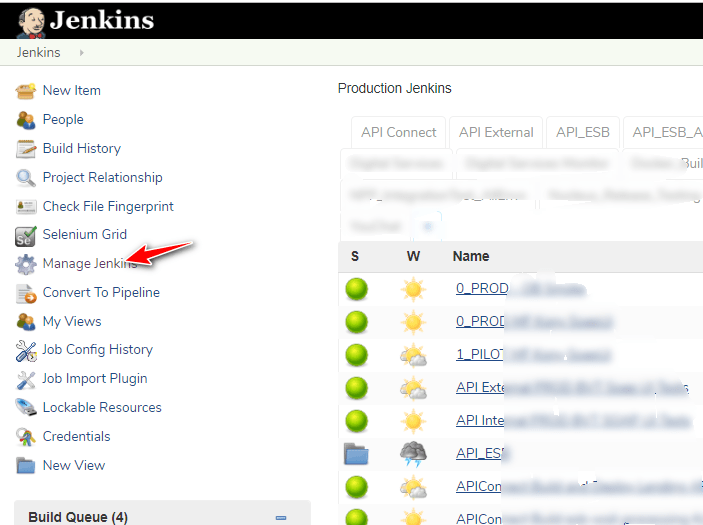703x525 pixels.
Task: Open the Jenkins breadcrumb link
Action: [39, 52]
